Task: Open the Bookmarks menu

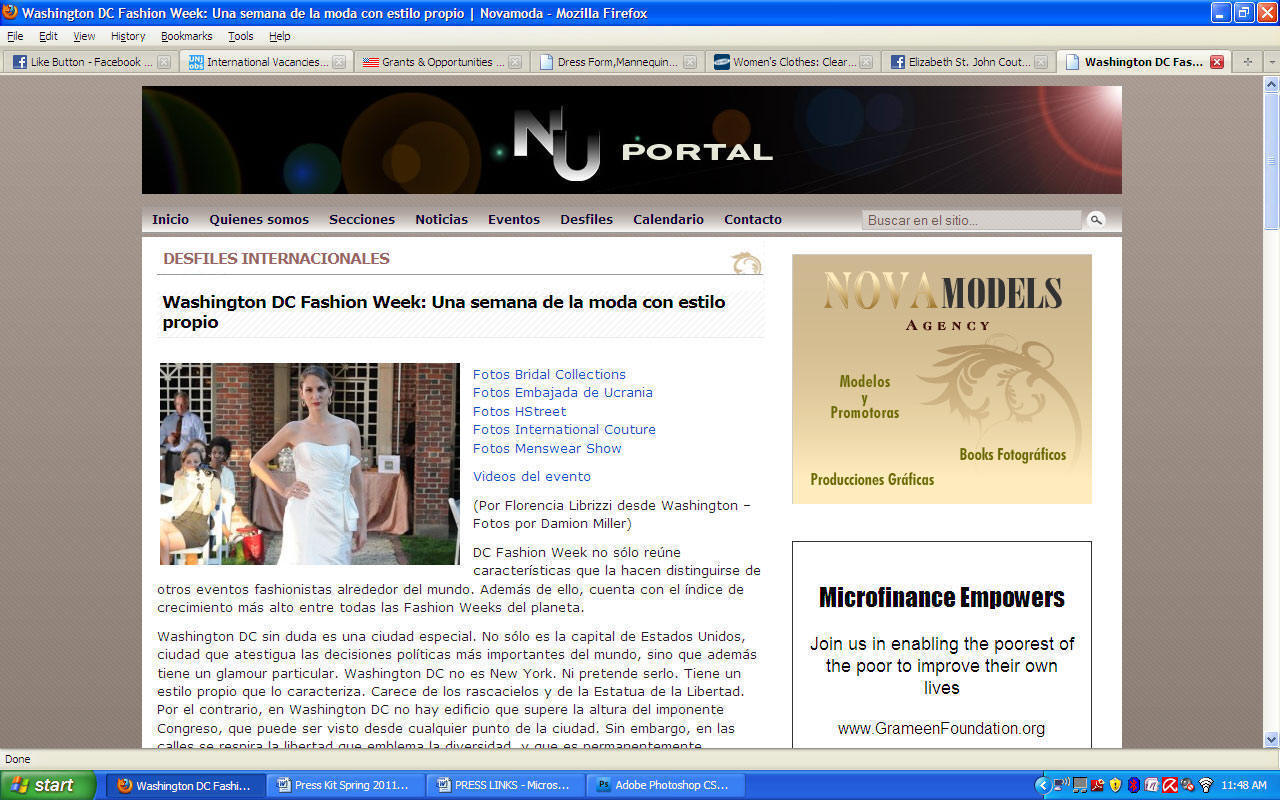Action: pyautogui.click(x=186, y=36)
